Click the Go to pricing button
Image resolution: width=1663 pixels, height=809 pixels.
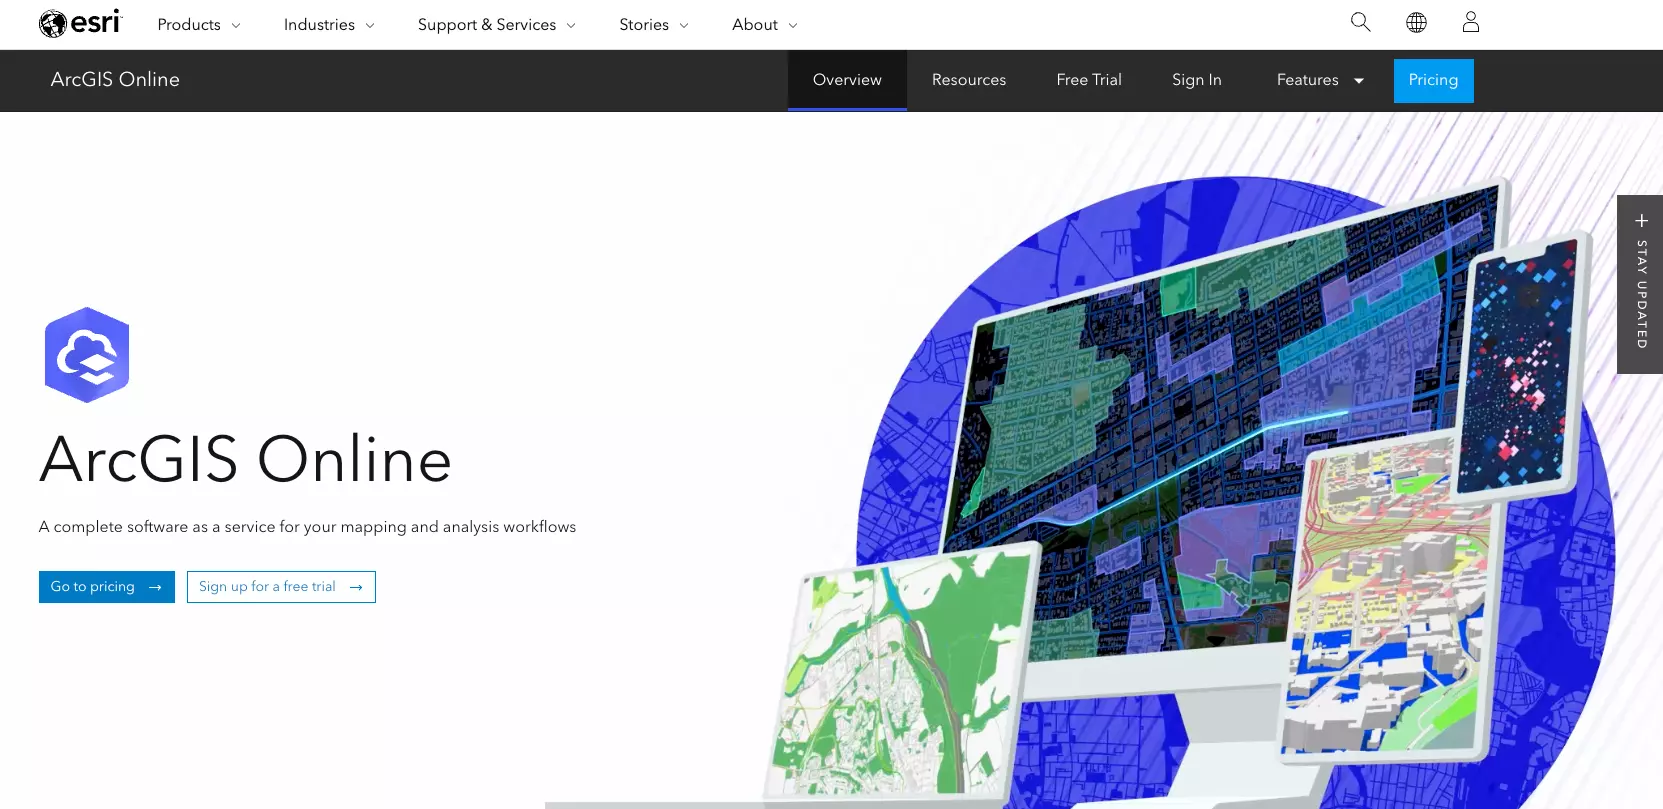pos(107,587)
